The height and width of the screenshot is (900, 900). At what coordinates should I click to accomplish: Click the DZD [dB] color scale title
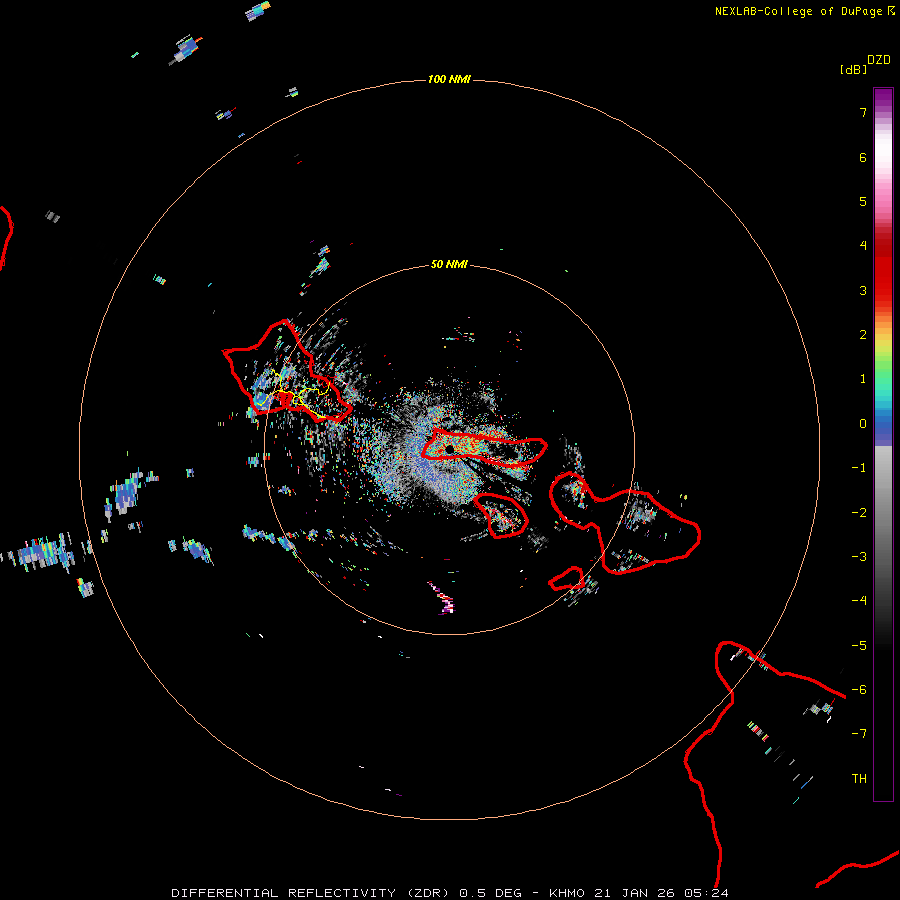pos(865,64)
